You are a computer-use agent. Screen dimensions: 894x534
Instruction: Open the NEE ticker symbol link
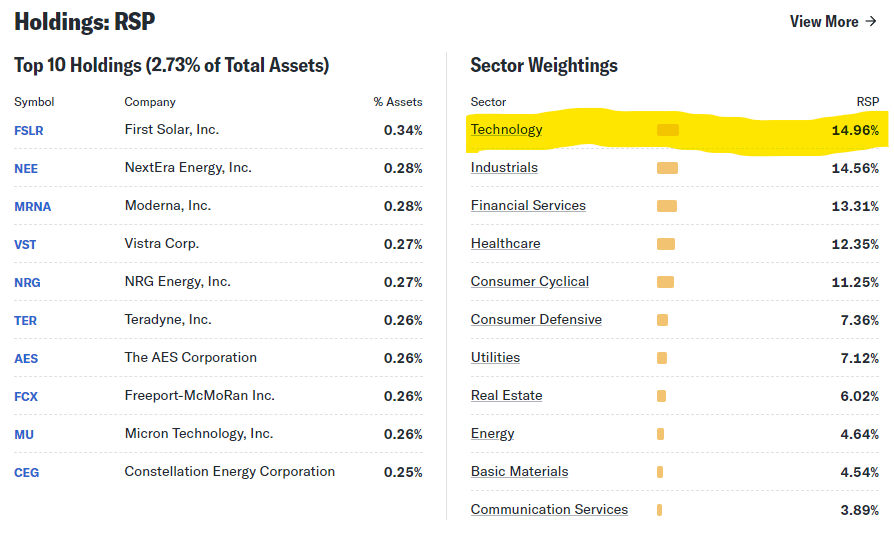tap(26, 168)
